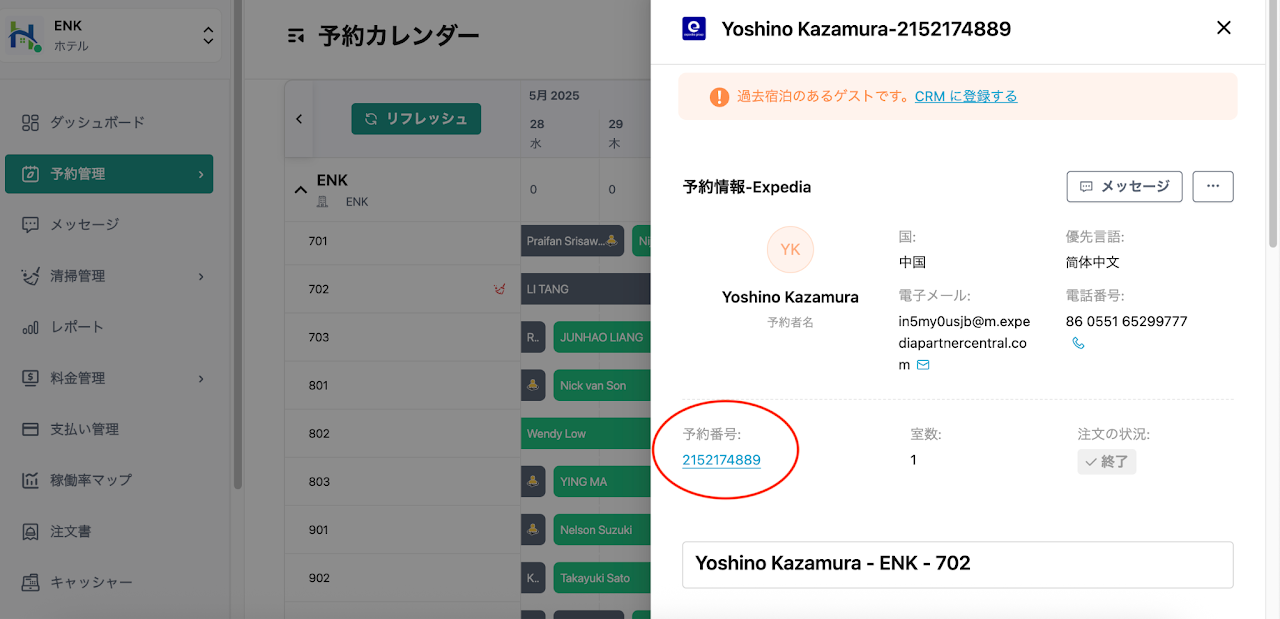Image resolution: width=1280 pixels, height=619 pixels.
Task: Collapse the ENK room group
Action: pos(300,189)
